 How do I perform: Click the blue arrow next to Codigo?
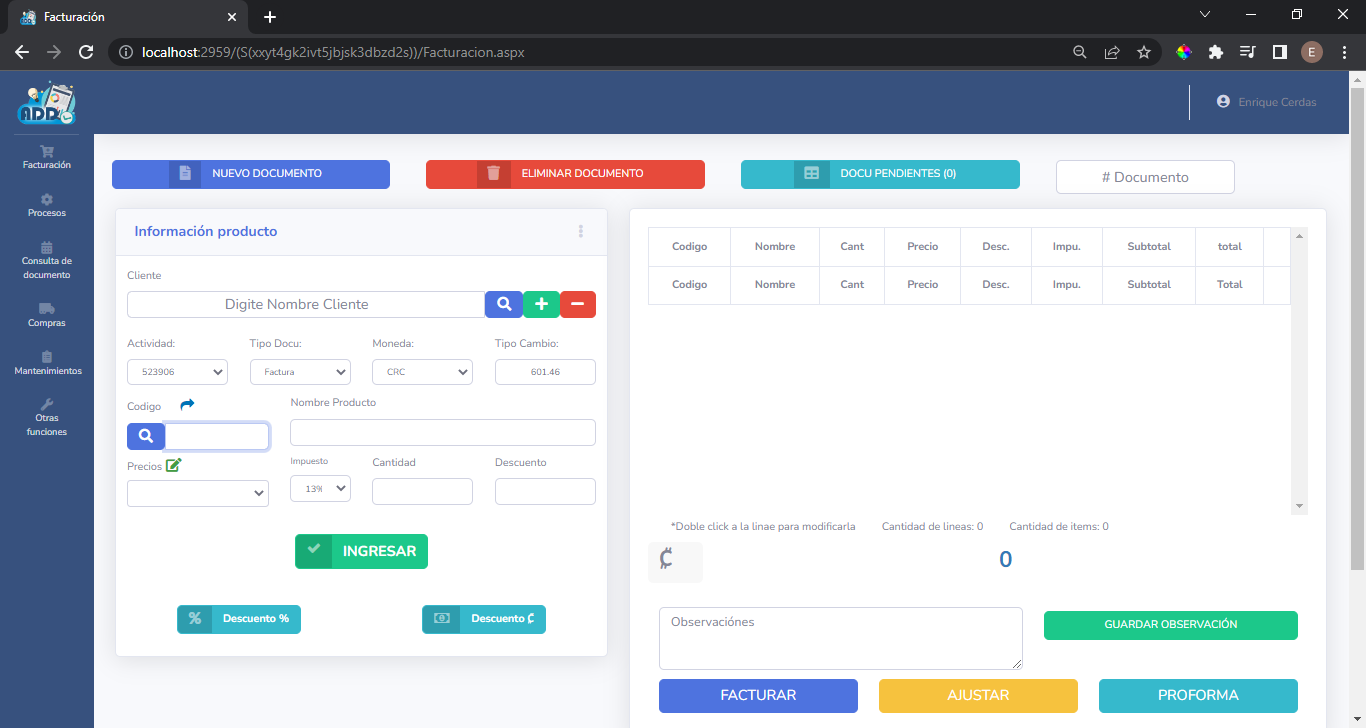pyautogui.click(x=187, y=405)
